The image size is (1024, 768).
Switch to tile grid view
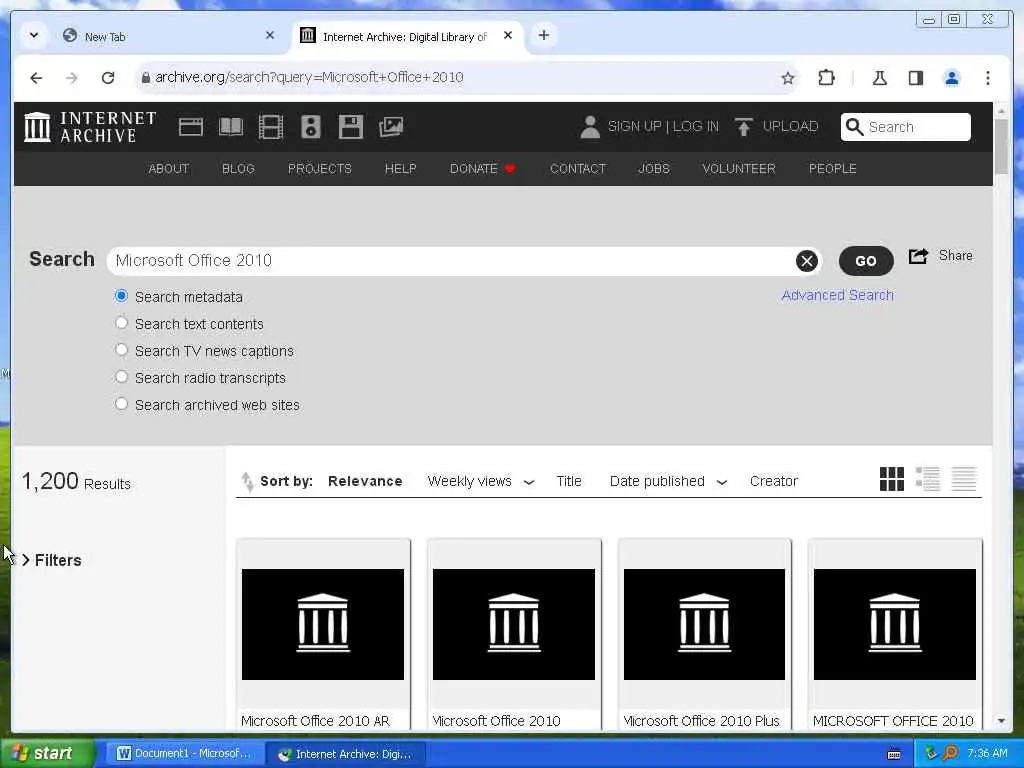[x=891, y=479]
